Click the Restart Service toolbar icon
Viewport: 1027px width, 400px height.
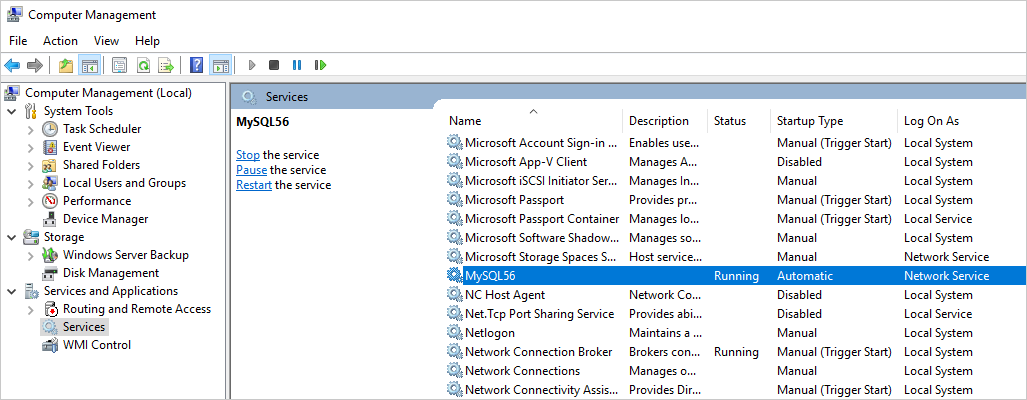tap(320, 65)
